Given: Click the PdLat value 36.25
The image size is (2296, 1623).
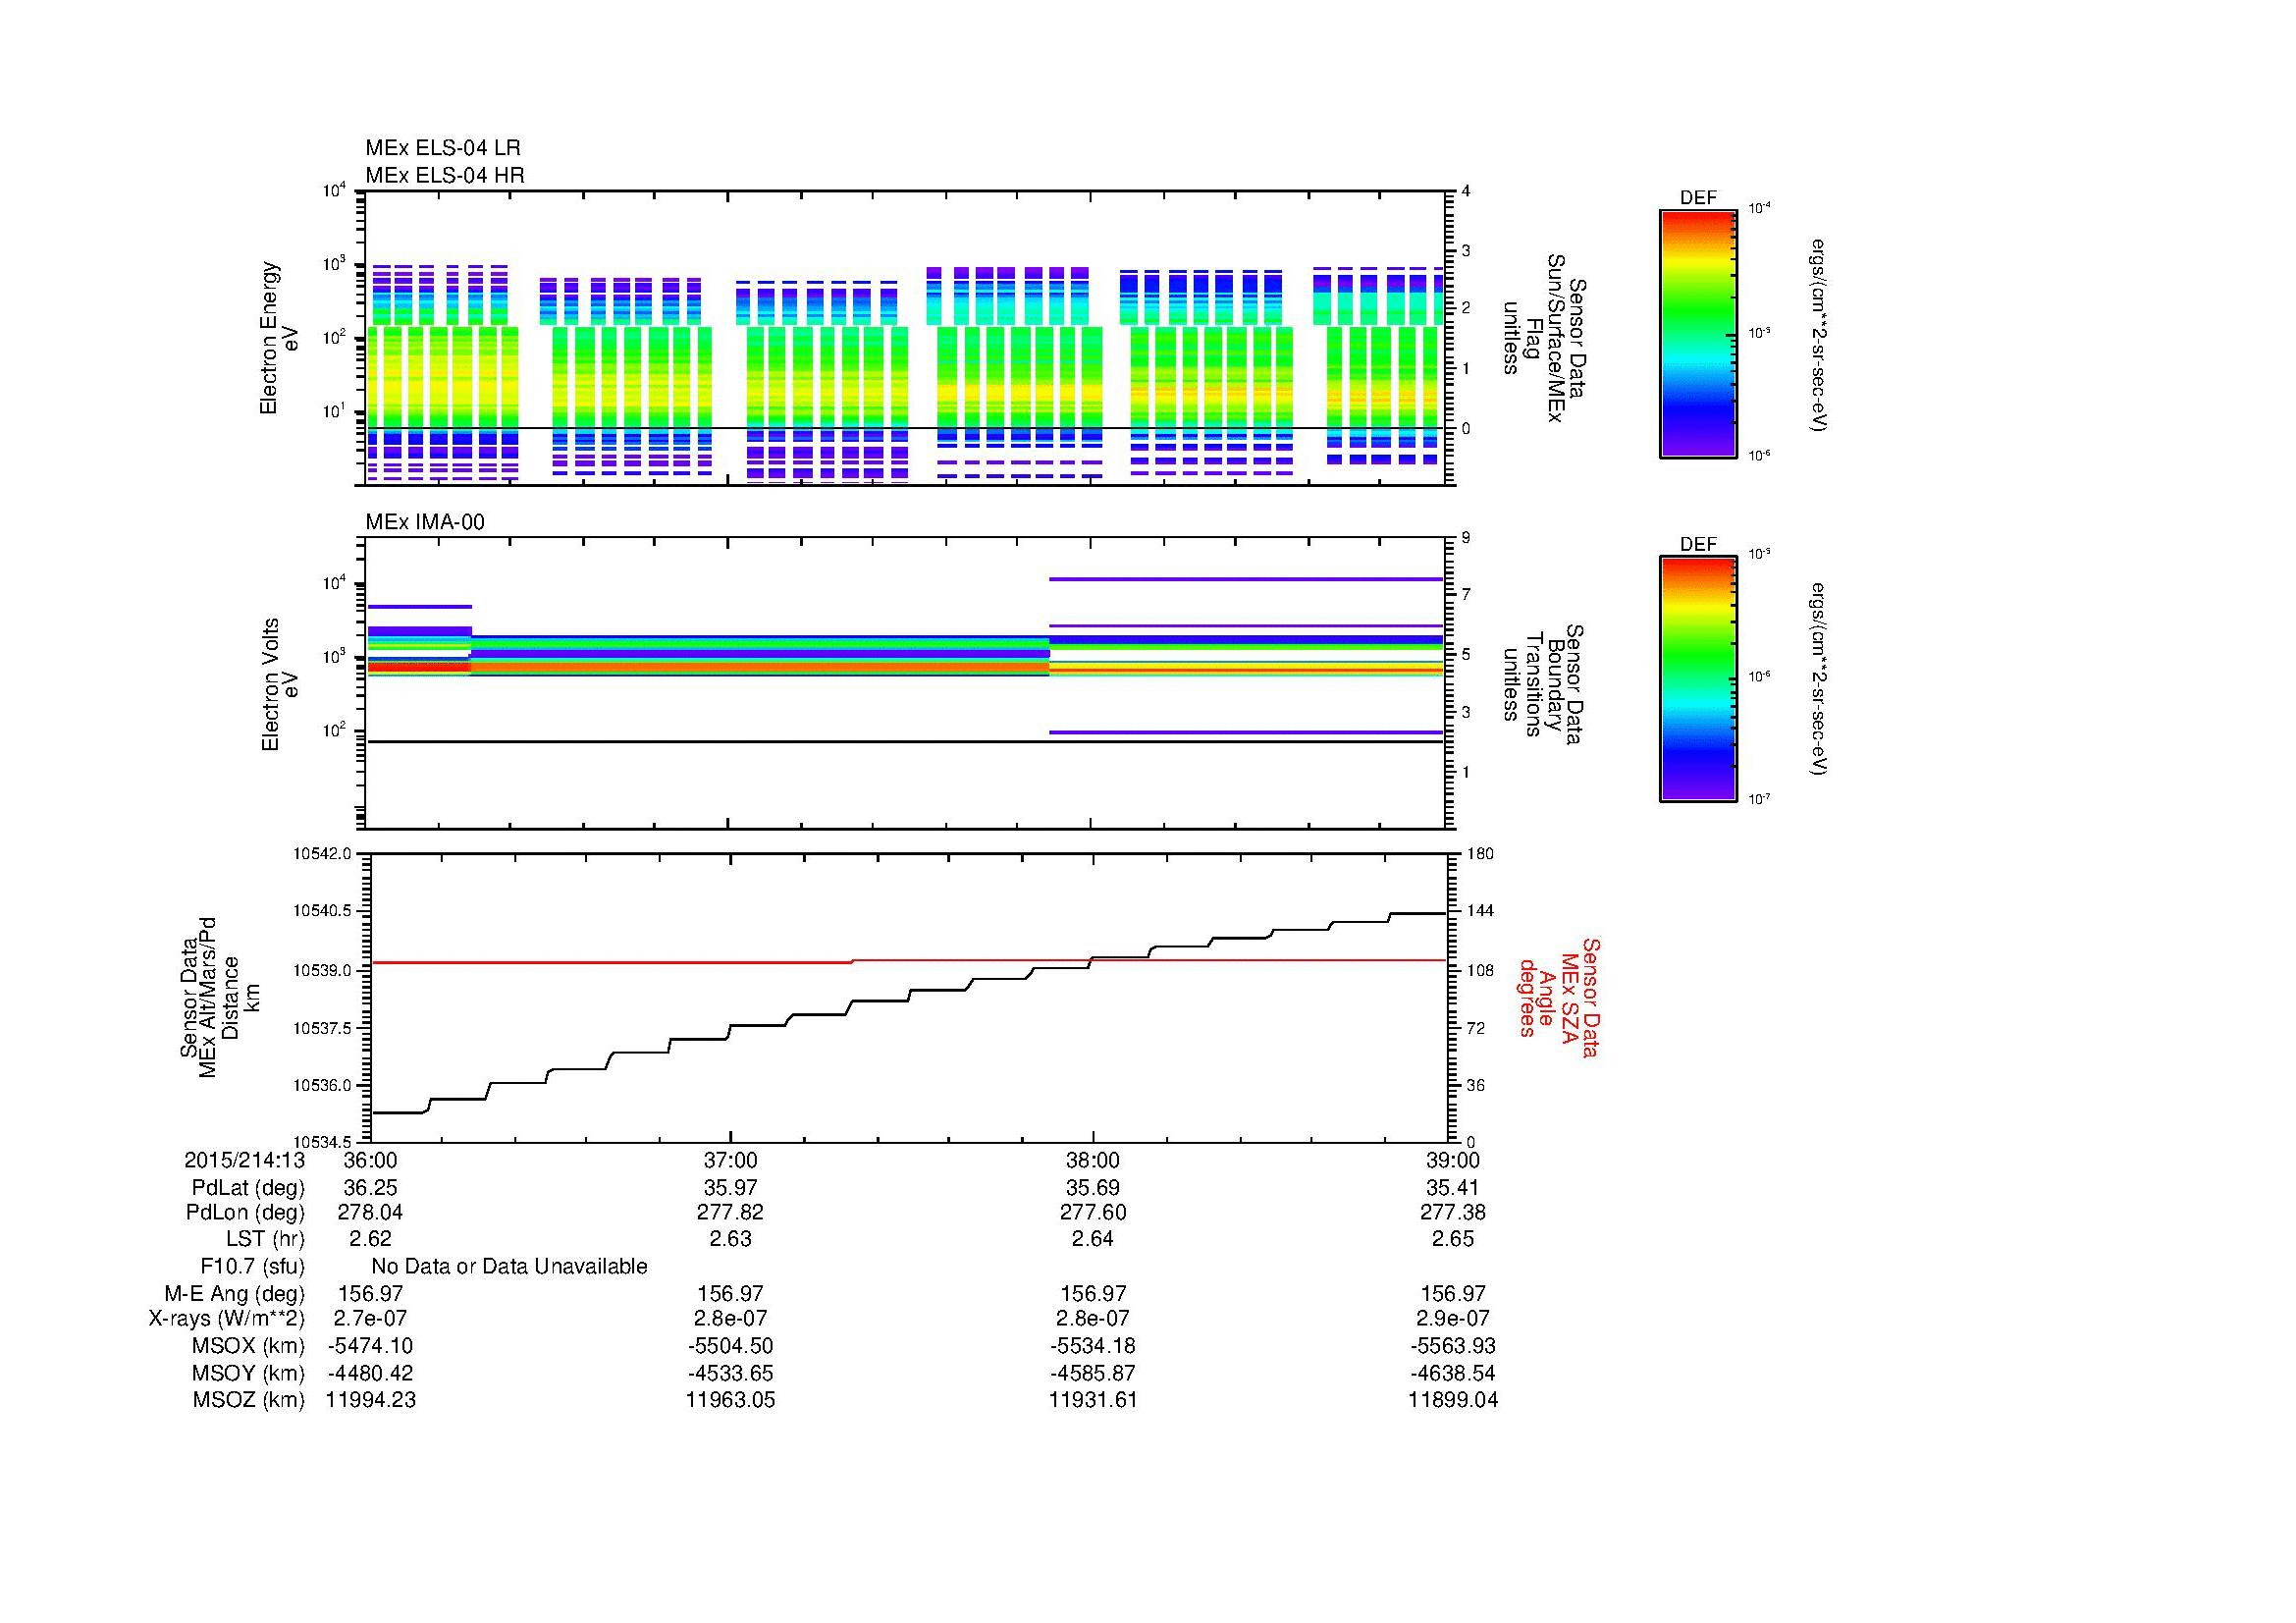Looking at the screenshot, I should tap(370, 1188).
